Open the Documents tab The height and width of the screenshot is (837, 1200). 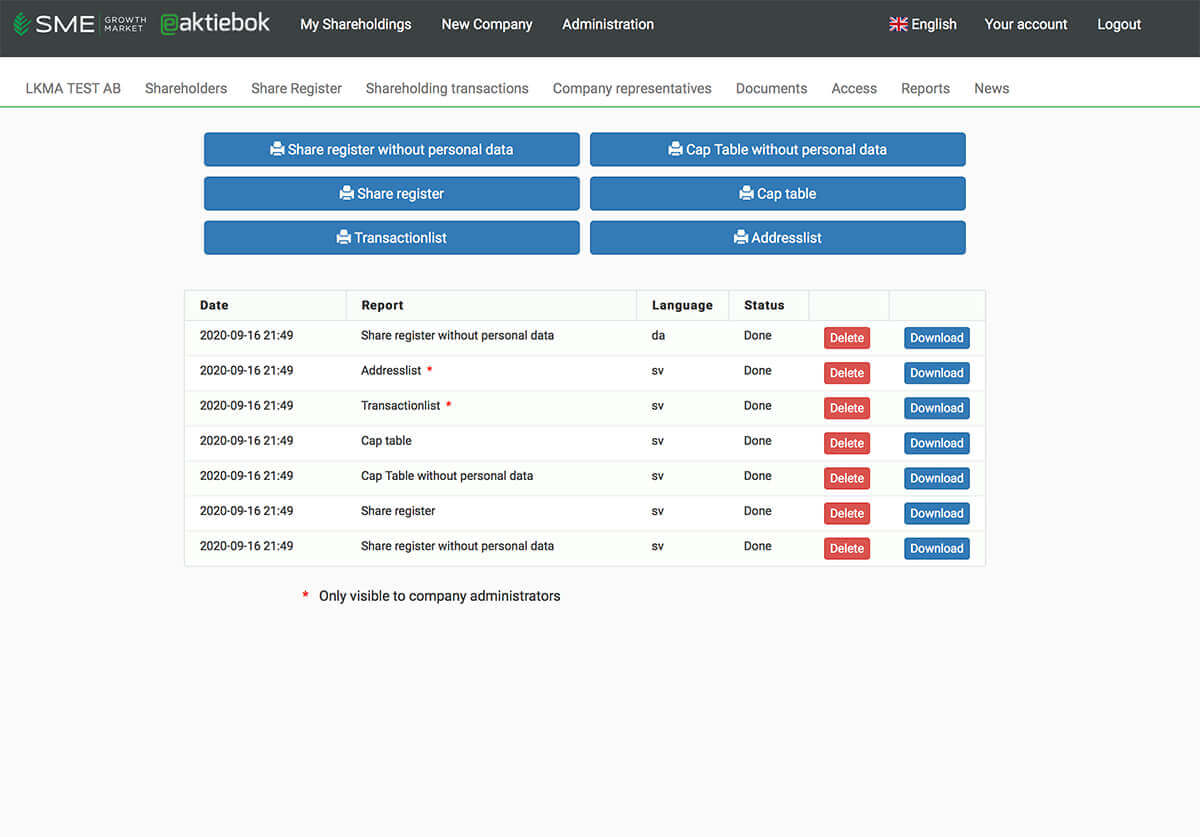click(x=771, y=88)
